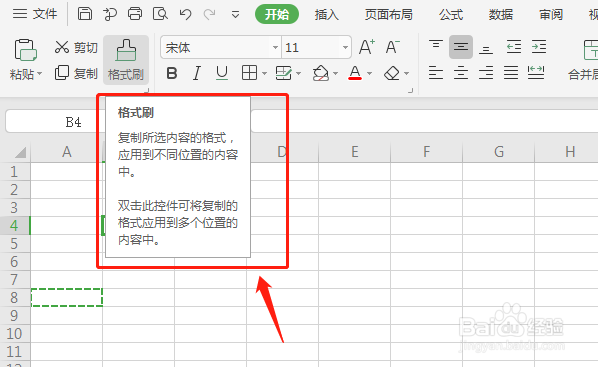Select row 10 header
The height and width of the screenshot is (367, 598).
(x=15, y=333)
